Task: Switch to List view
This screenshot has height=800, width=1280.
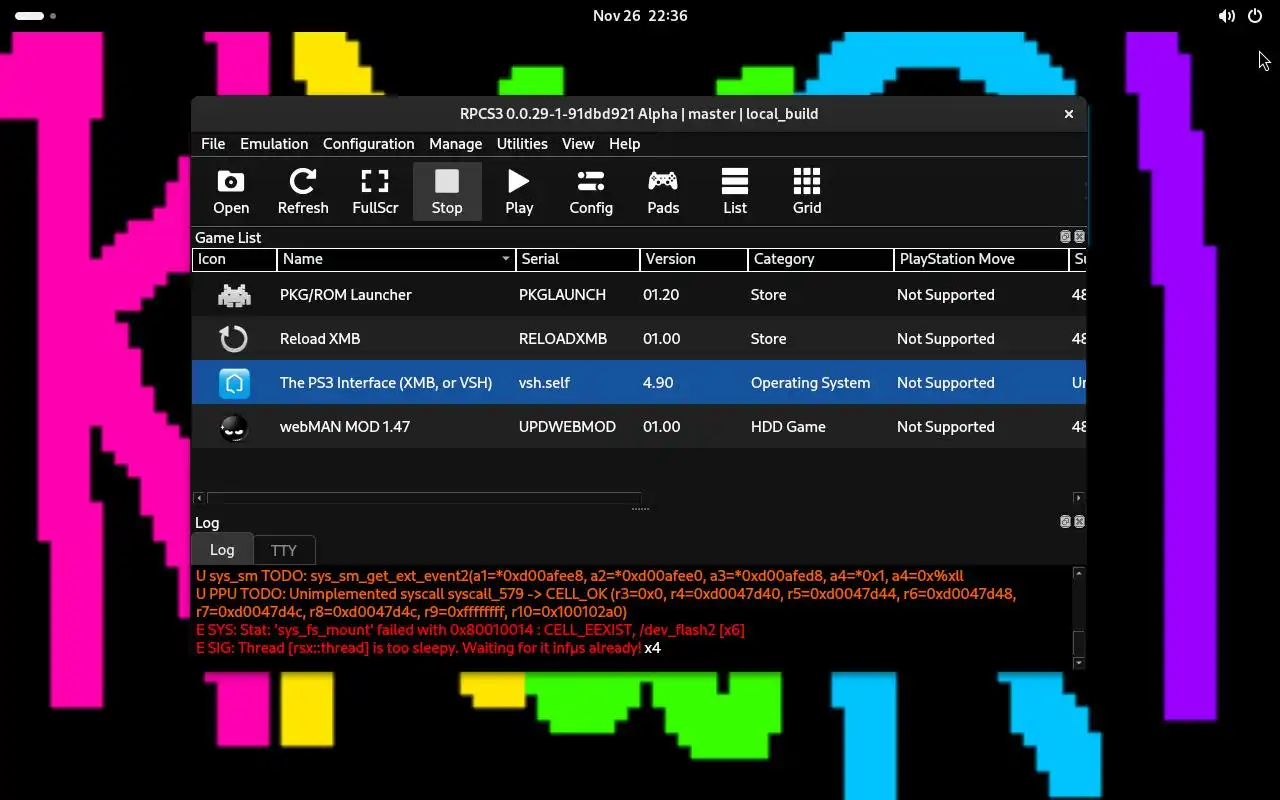Action: tap(735, 191)
